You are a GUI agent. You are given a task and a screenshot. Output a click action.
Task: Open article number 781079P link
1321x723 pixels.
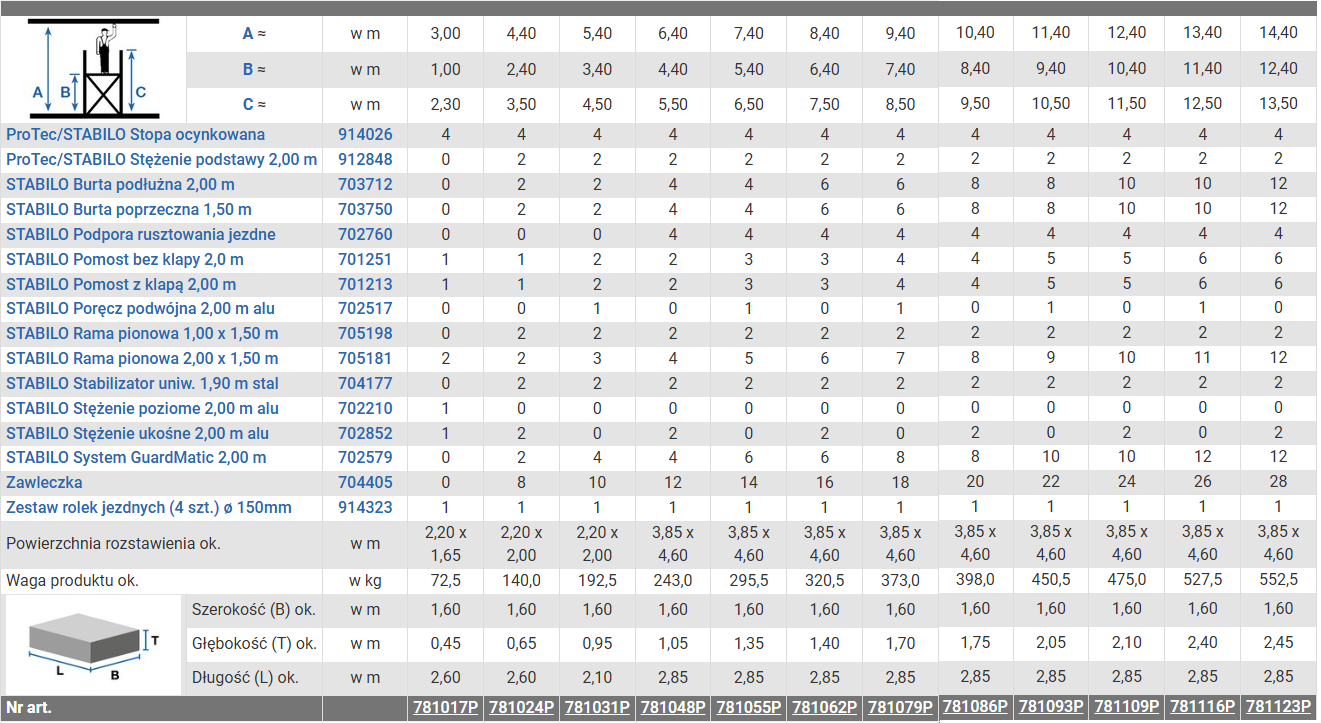point(901,708)
